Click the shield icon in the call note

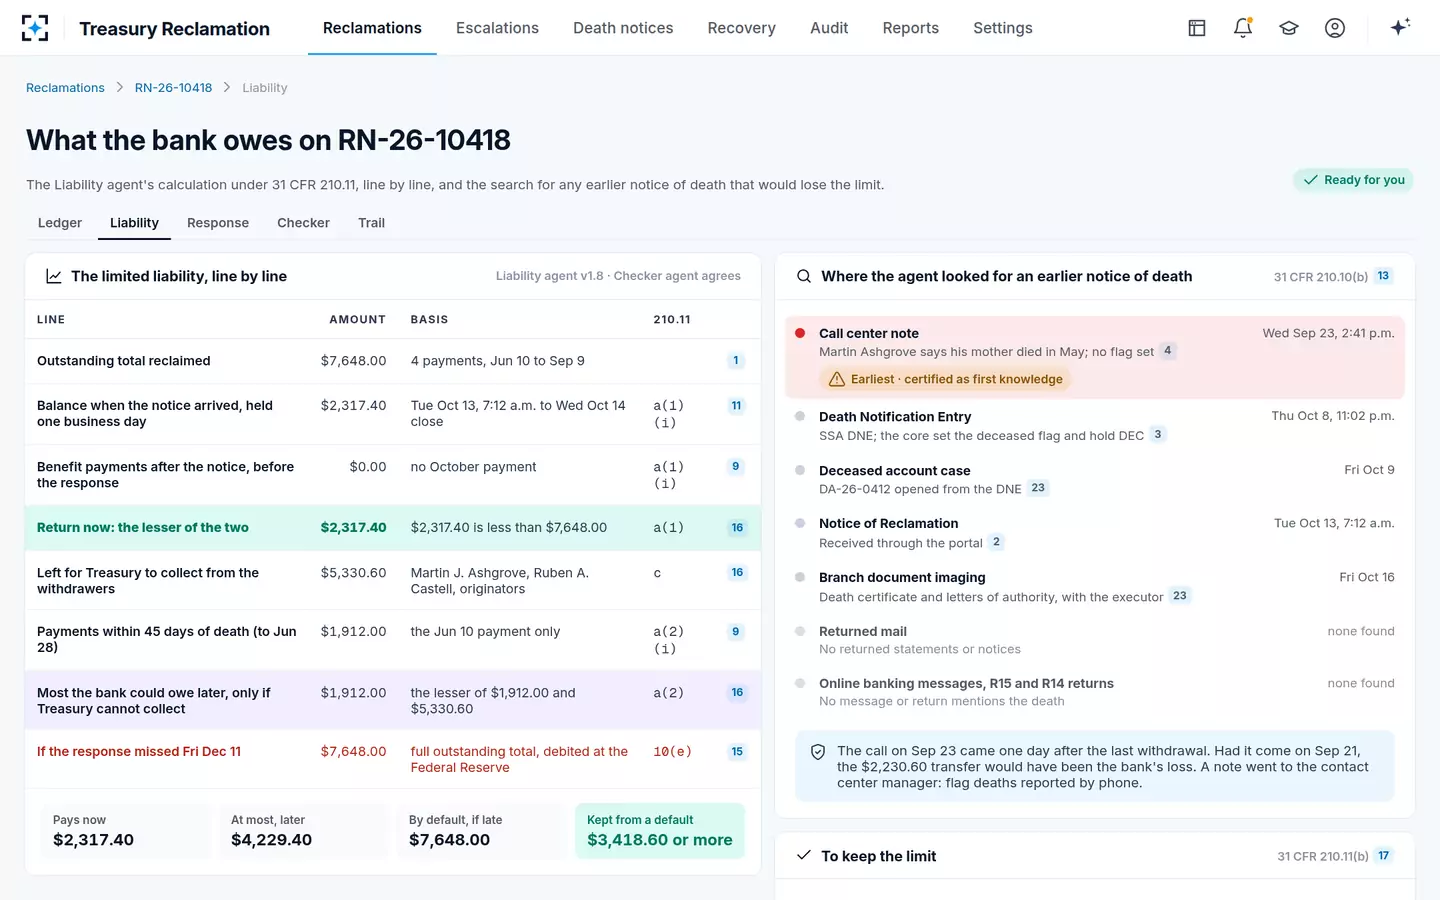[818, 752]
